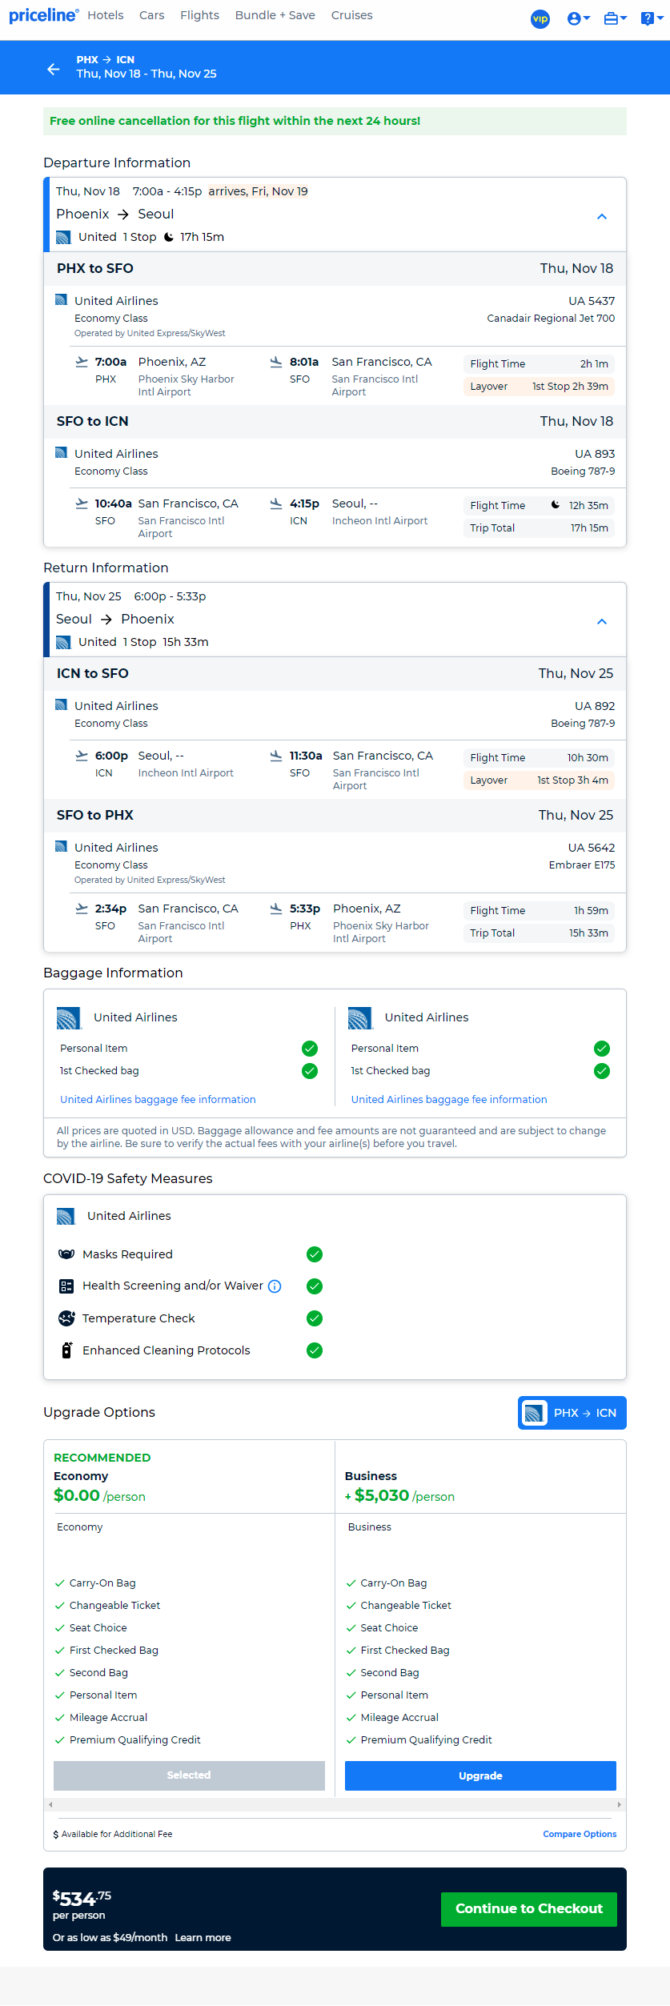Click the Upgrade button for Business
The height and width of the screenshot is (2006, 670).
480,1775
